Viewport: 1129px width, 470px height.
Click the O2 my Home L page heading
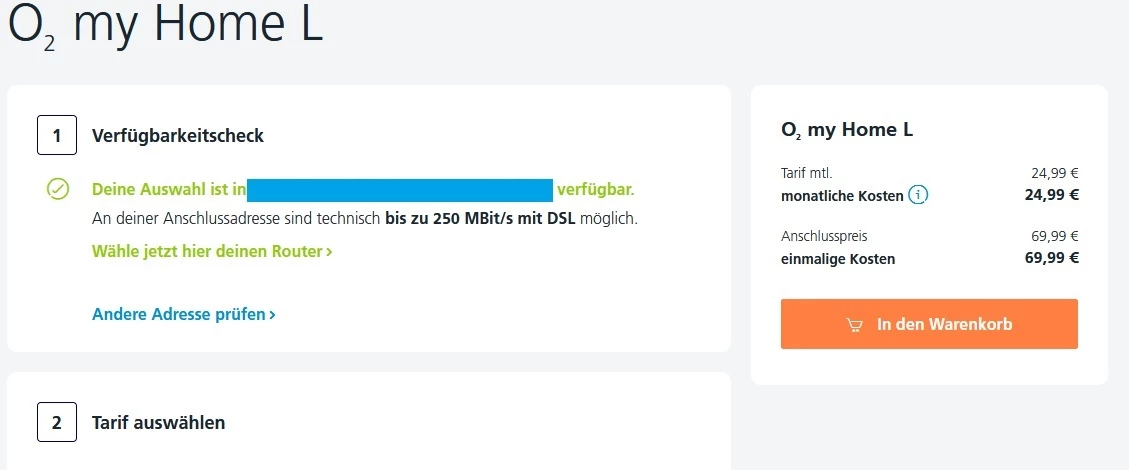pos(165,24)
